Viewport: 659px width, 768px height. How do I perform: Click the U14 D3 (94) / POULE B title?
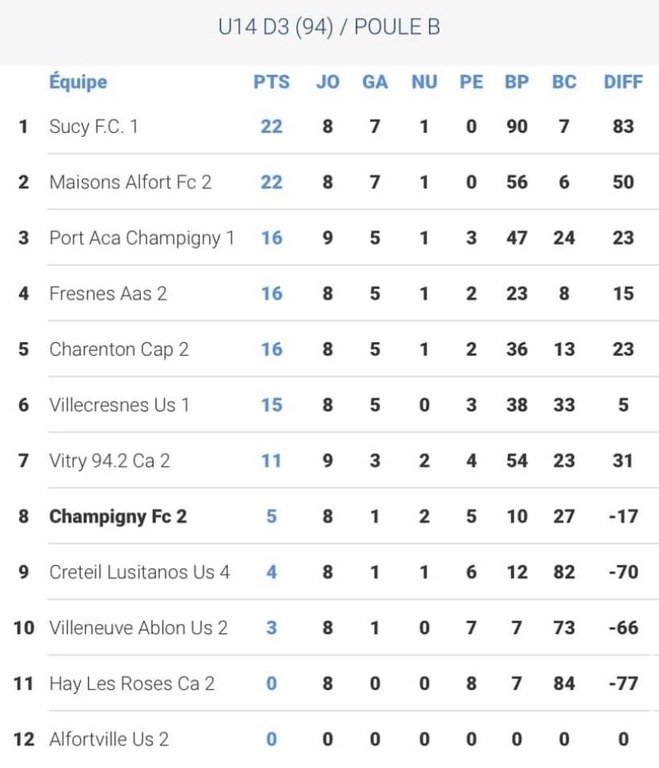pos(329,27)
